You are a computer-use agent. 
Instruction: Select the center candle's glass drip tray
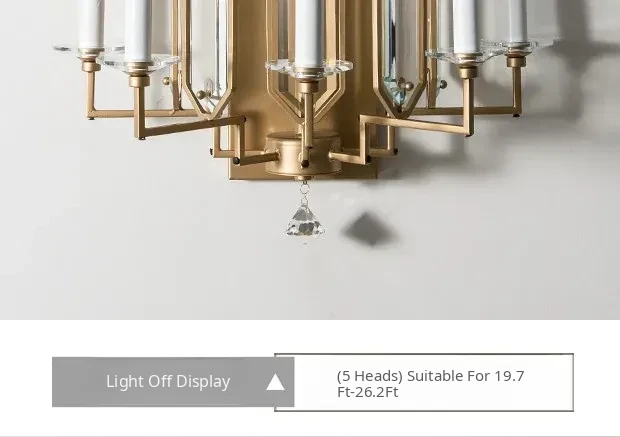[309, 67]
